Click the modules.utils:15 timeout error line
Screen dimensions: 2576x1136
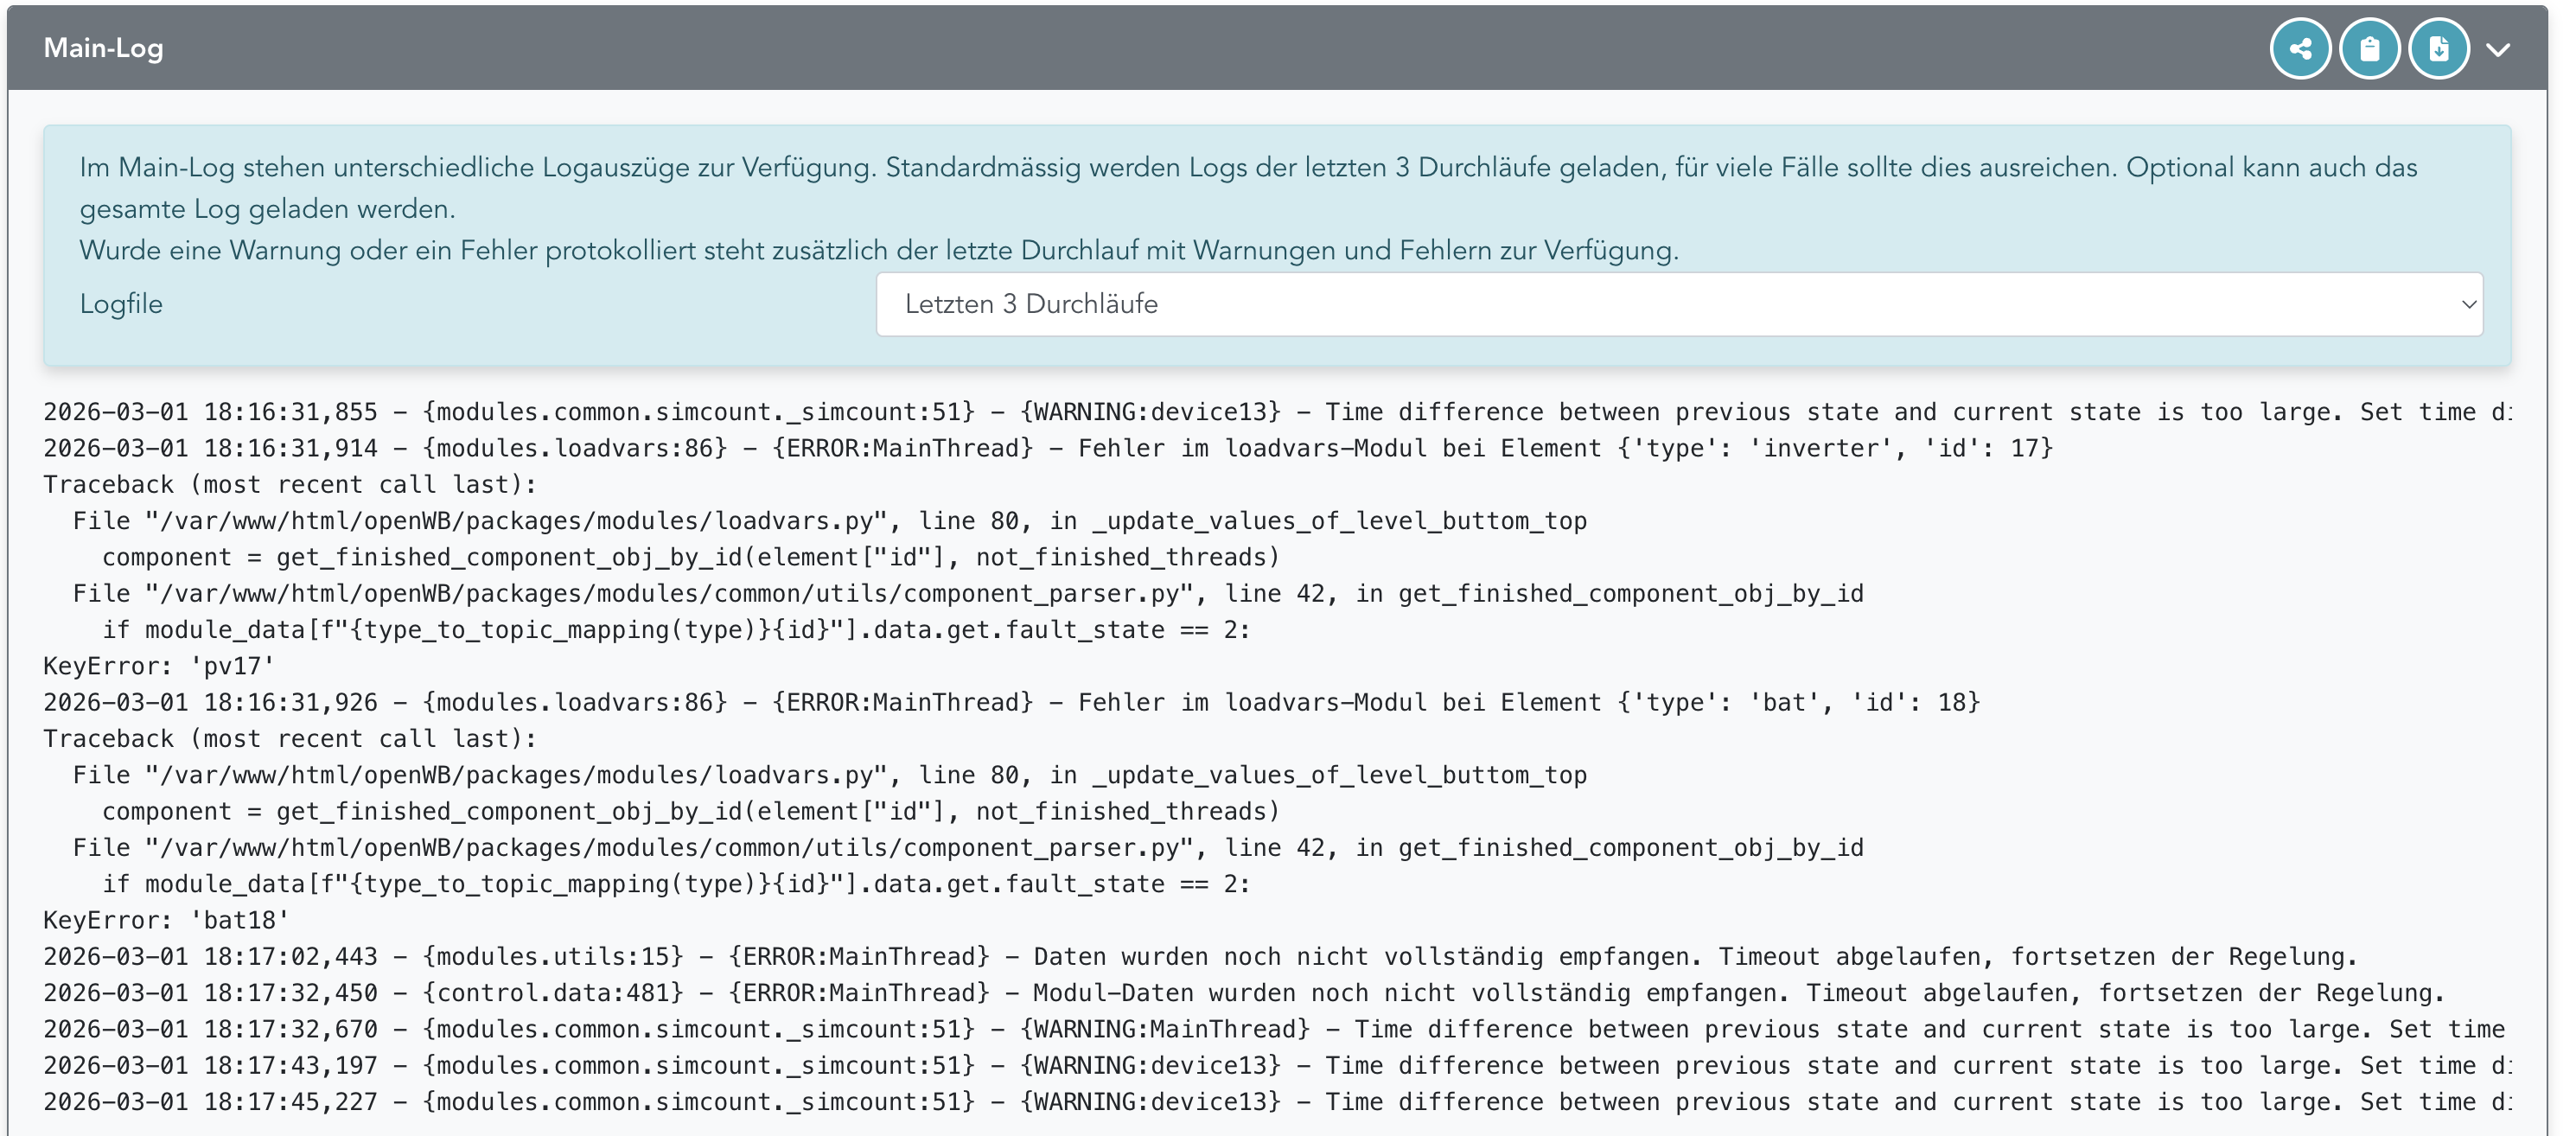pyautogui.click(x=1200, y=957)
